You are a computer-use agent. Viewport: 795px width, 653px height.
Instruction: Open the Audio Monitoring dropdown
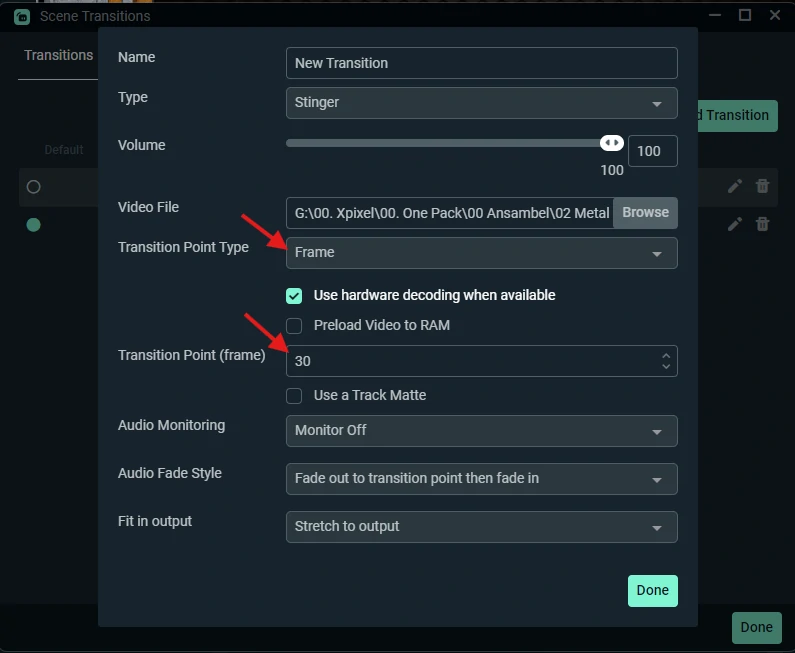[x=482, y=431]
